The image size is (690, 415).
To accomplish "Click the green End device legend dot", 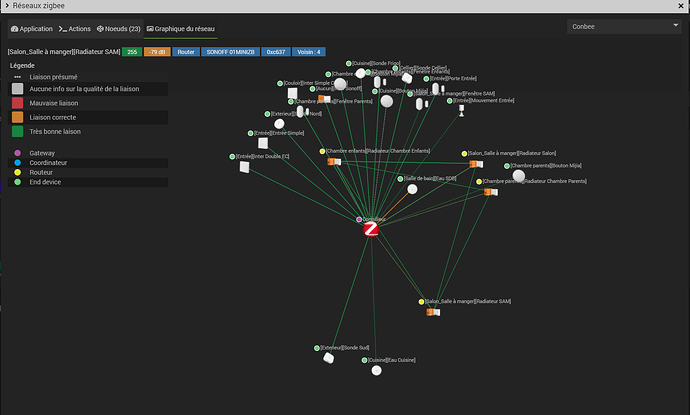I will pyautogui.click(x=18, y=182).
